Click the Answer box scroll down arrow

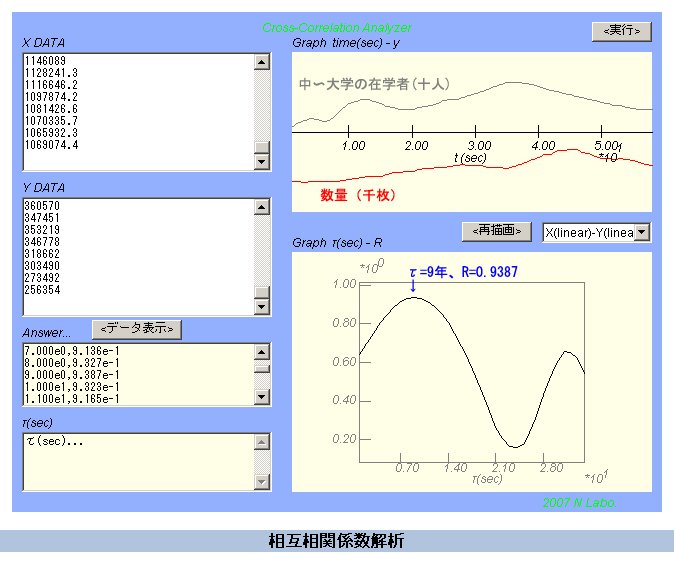pyautogui.click(x=262, y=396)
